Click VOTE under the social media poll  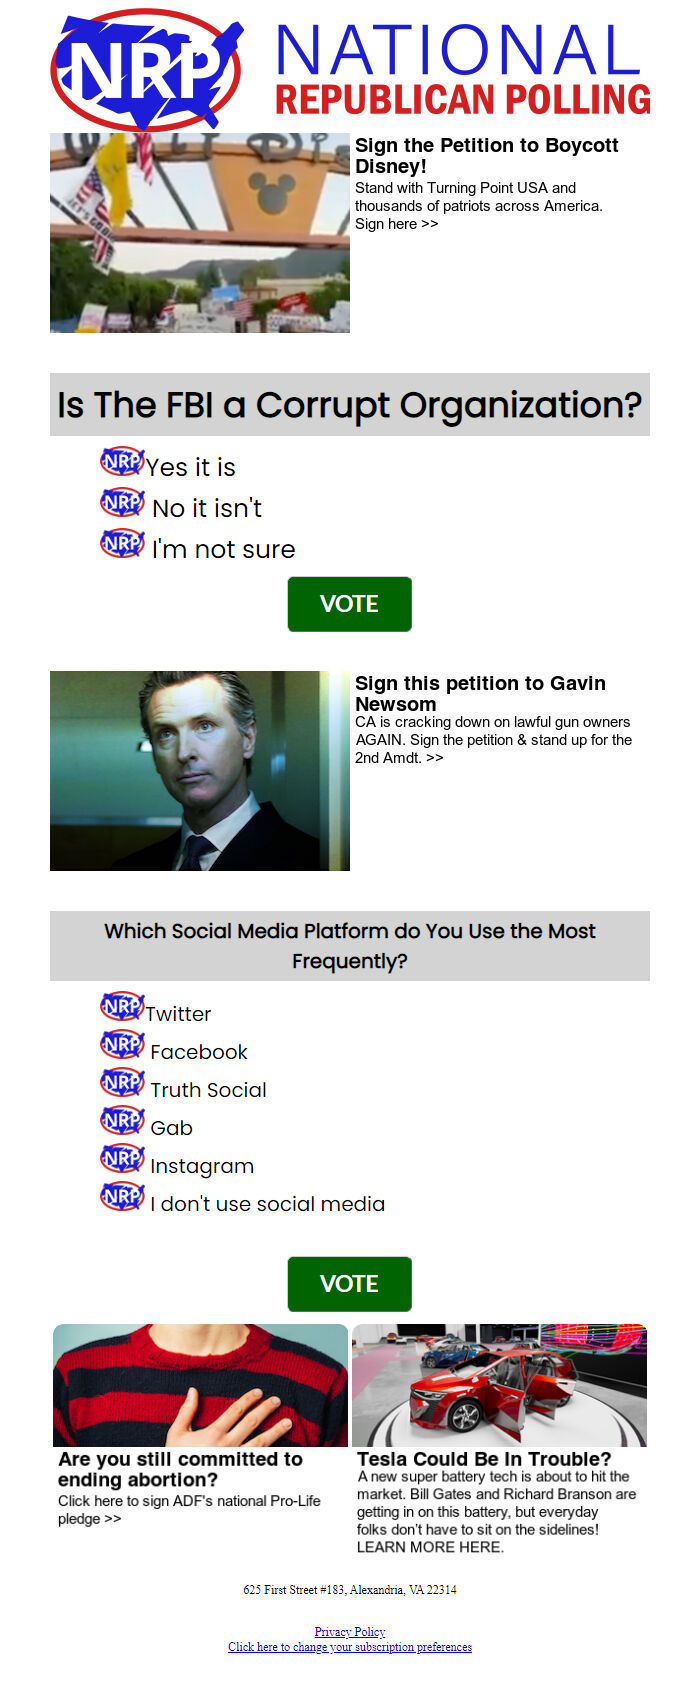coord(349,1284)
